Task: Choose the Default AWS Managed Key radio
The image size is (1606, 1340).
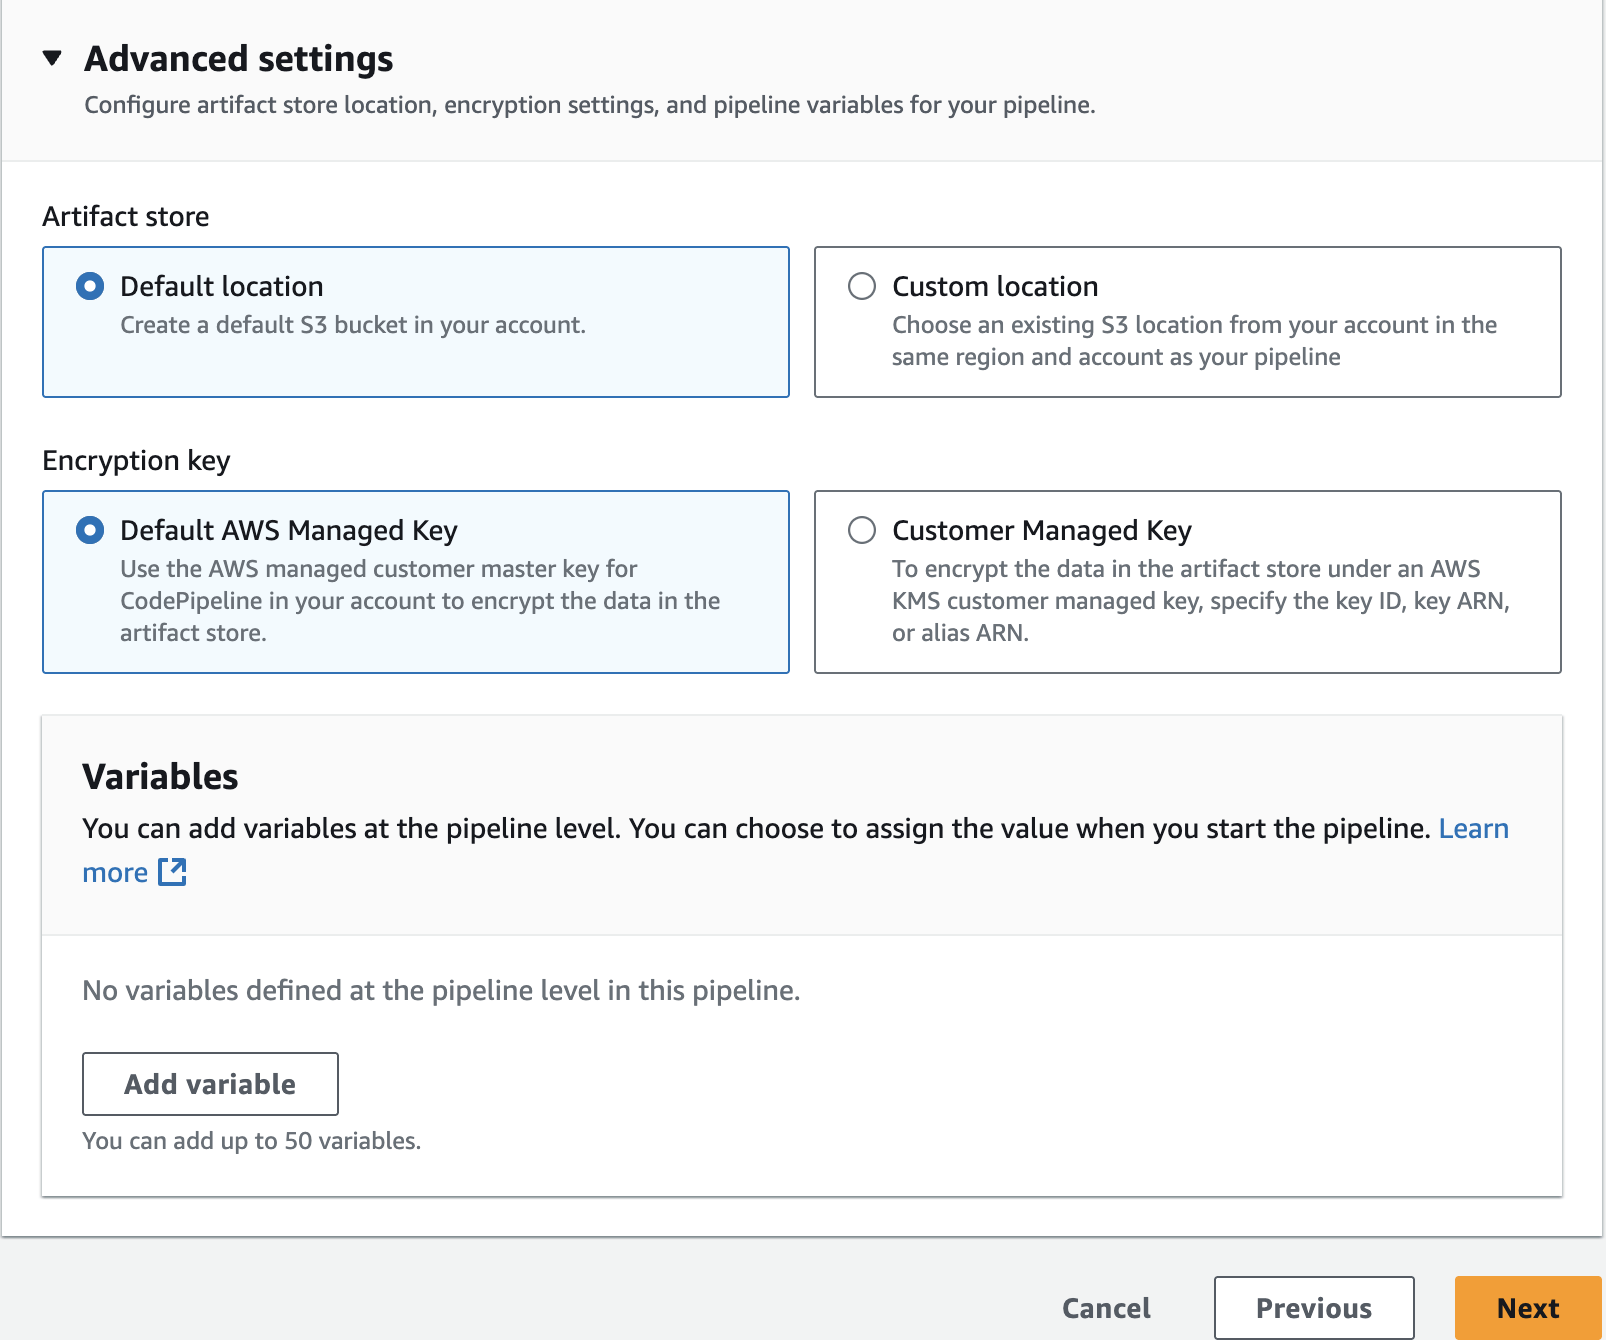Action: pos(90,530)
